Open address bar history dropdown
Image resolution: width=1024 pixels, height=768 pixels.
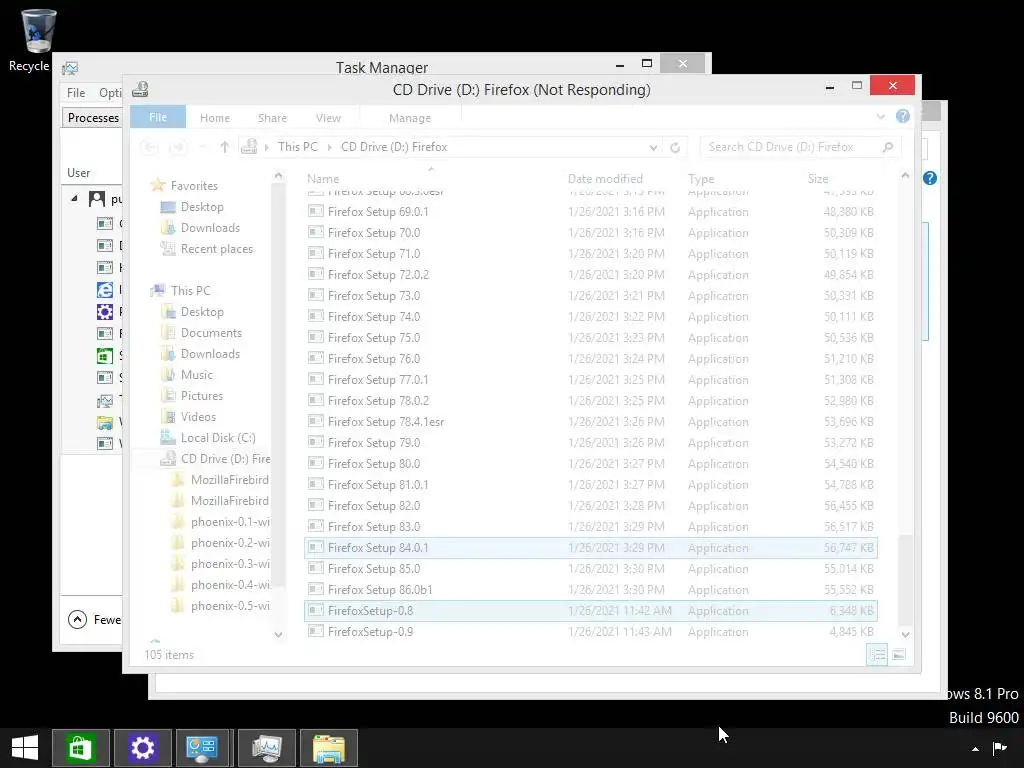pos(653,148)
